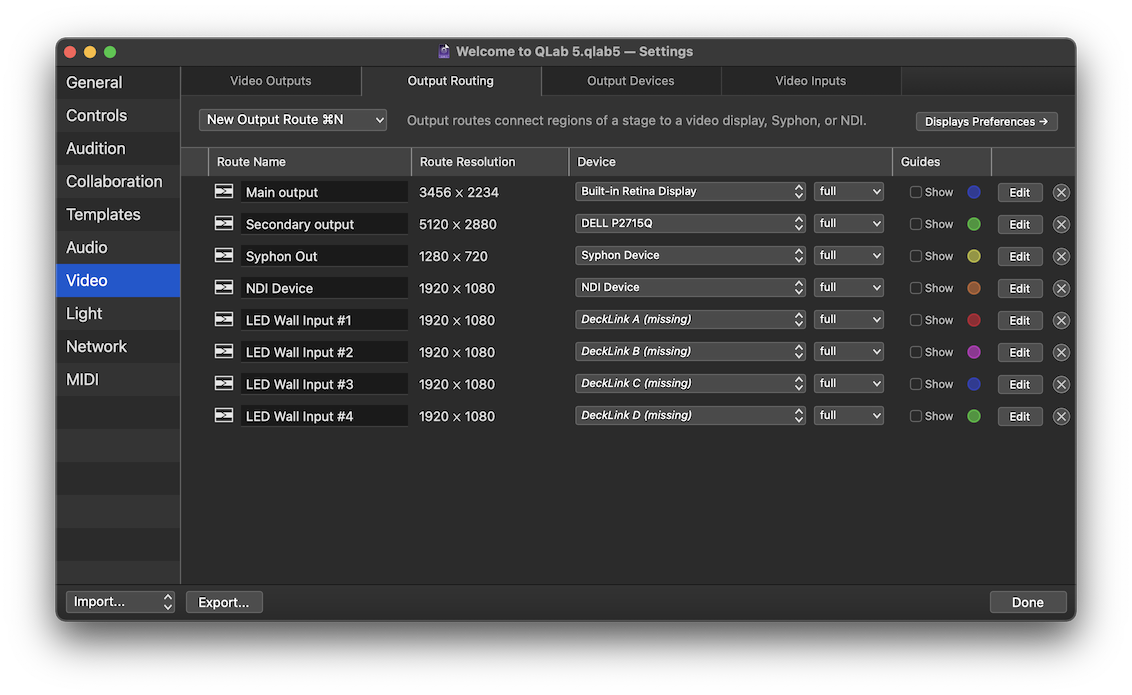The height and width of the screenshot is (695, 1132).
Task: Click the Export button at the bottom
Action: tap(224, 601)
